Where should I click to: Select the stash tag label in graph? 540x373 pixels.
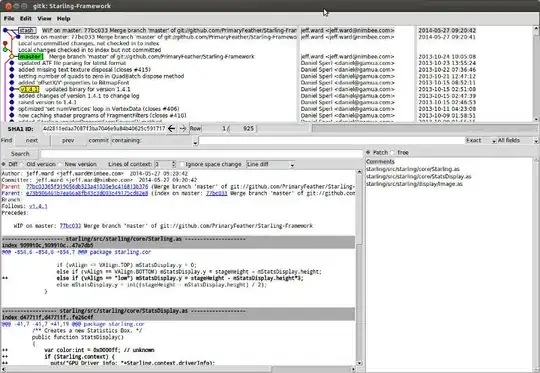coord(27,30)
